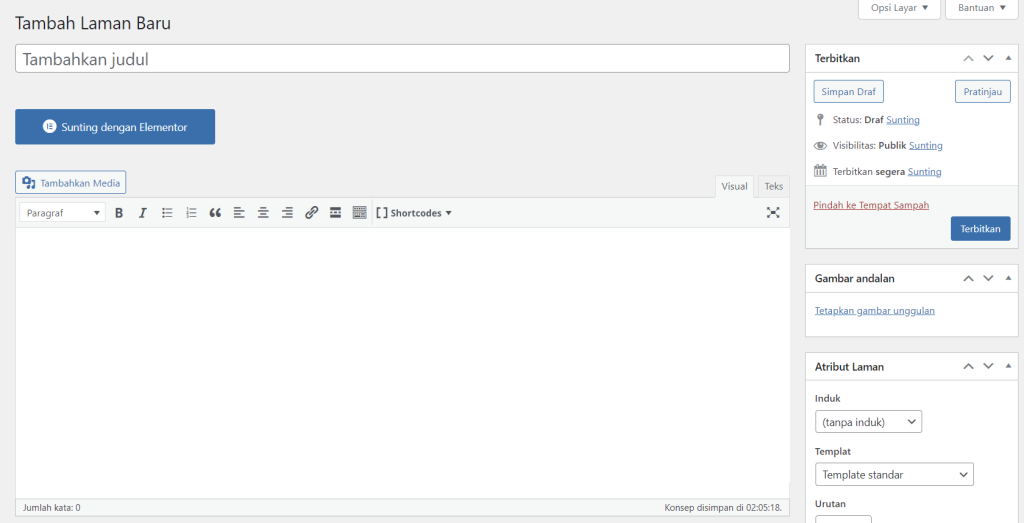Click the Tambahkan judul title field
This screenshot has height=523, width=1024.
tap(402, 59)
